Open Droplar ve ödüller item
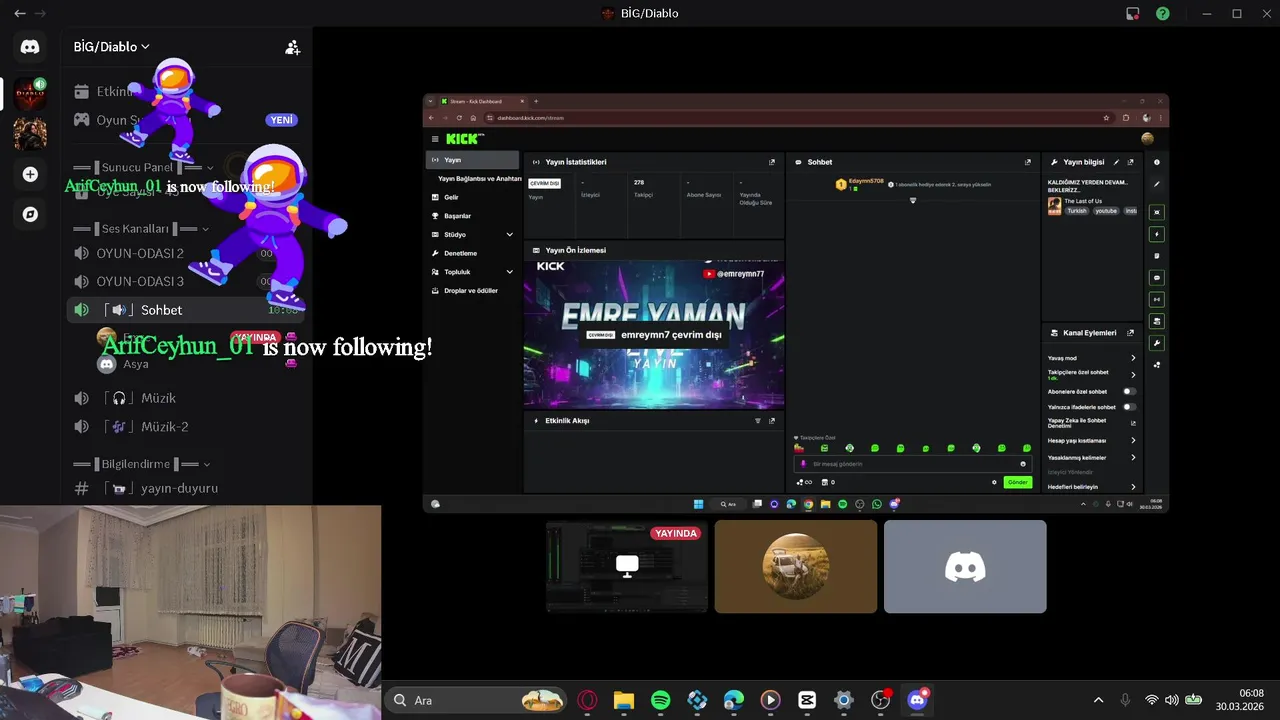 [x=472, y=291]
